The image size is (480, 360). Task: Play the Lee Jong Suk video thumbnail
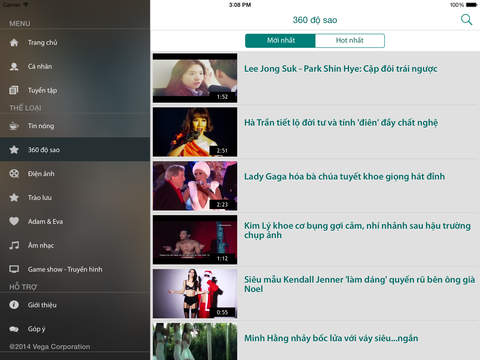(x=195, y=78)
